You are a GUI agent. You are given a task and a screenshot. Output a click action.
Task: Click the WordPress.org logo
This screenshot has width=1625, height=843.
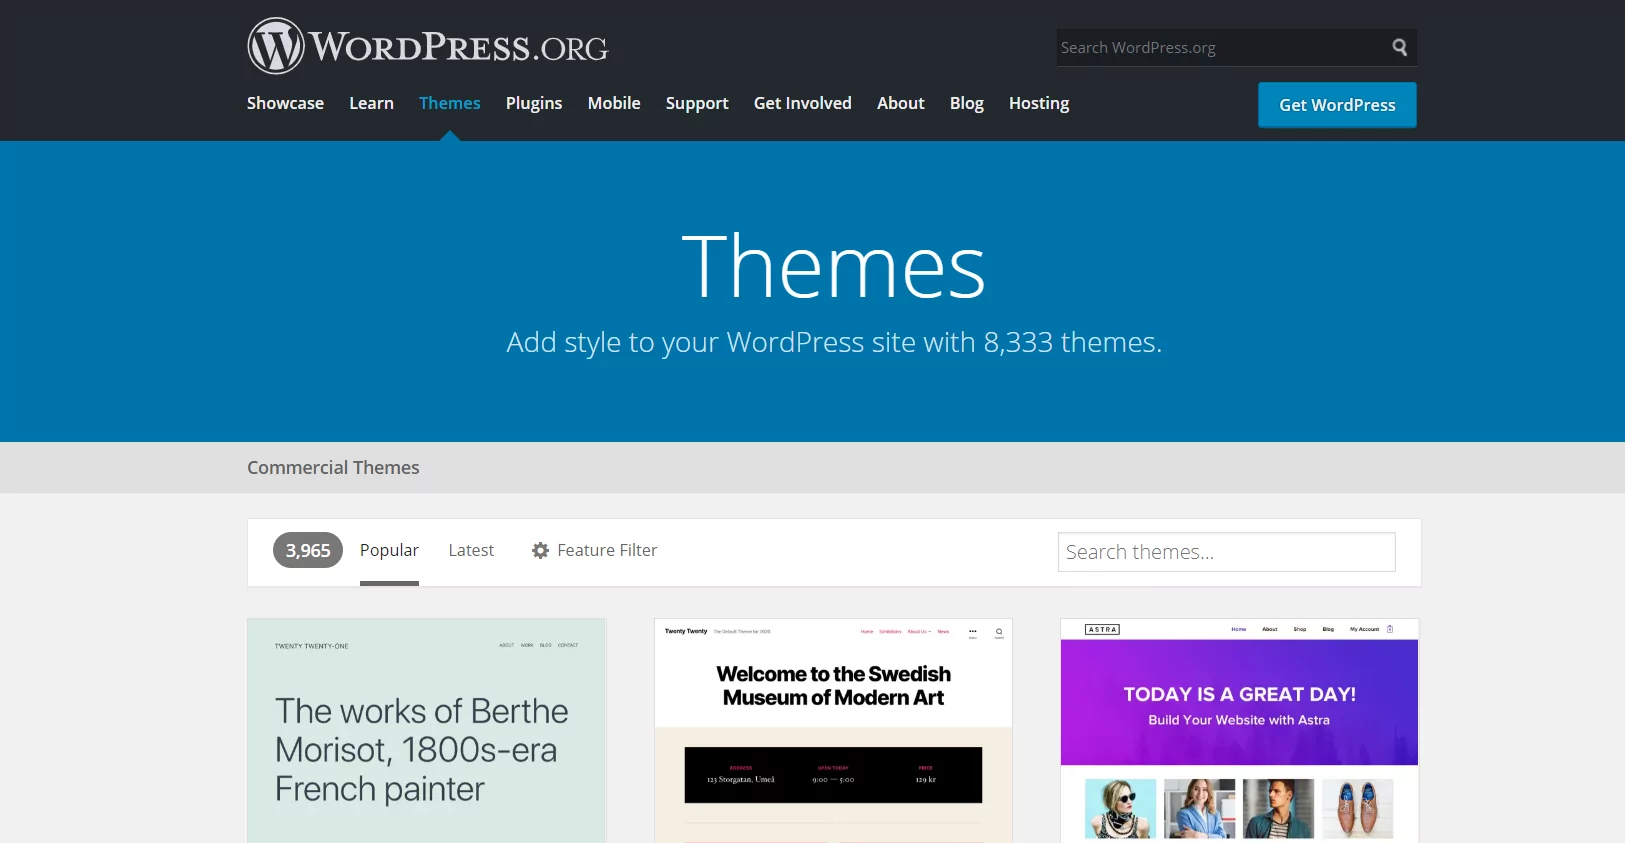(428, 46)
